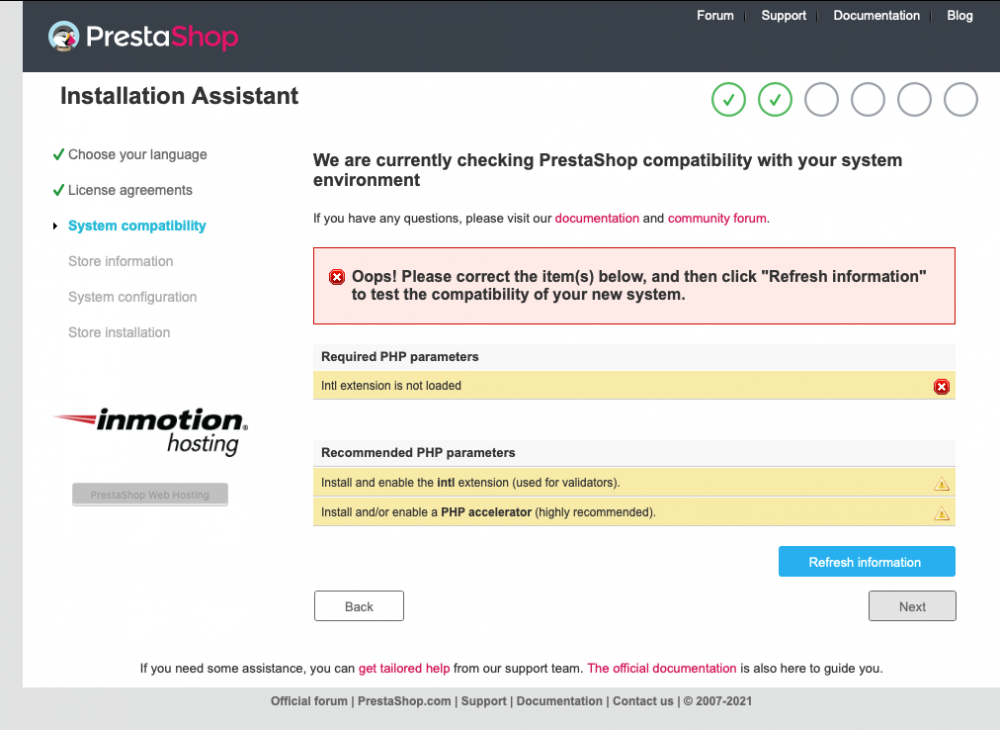
Task: Open the Support menu item
Action: point(784,15)
